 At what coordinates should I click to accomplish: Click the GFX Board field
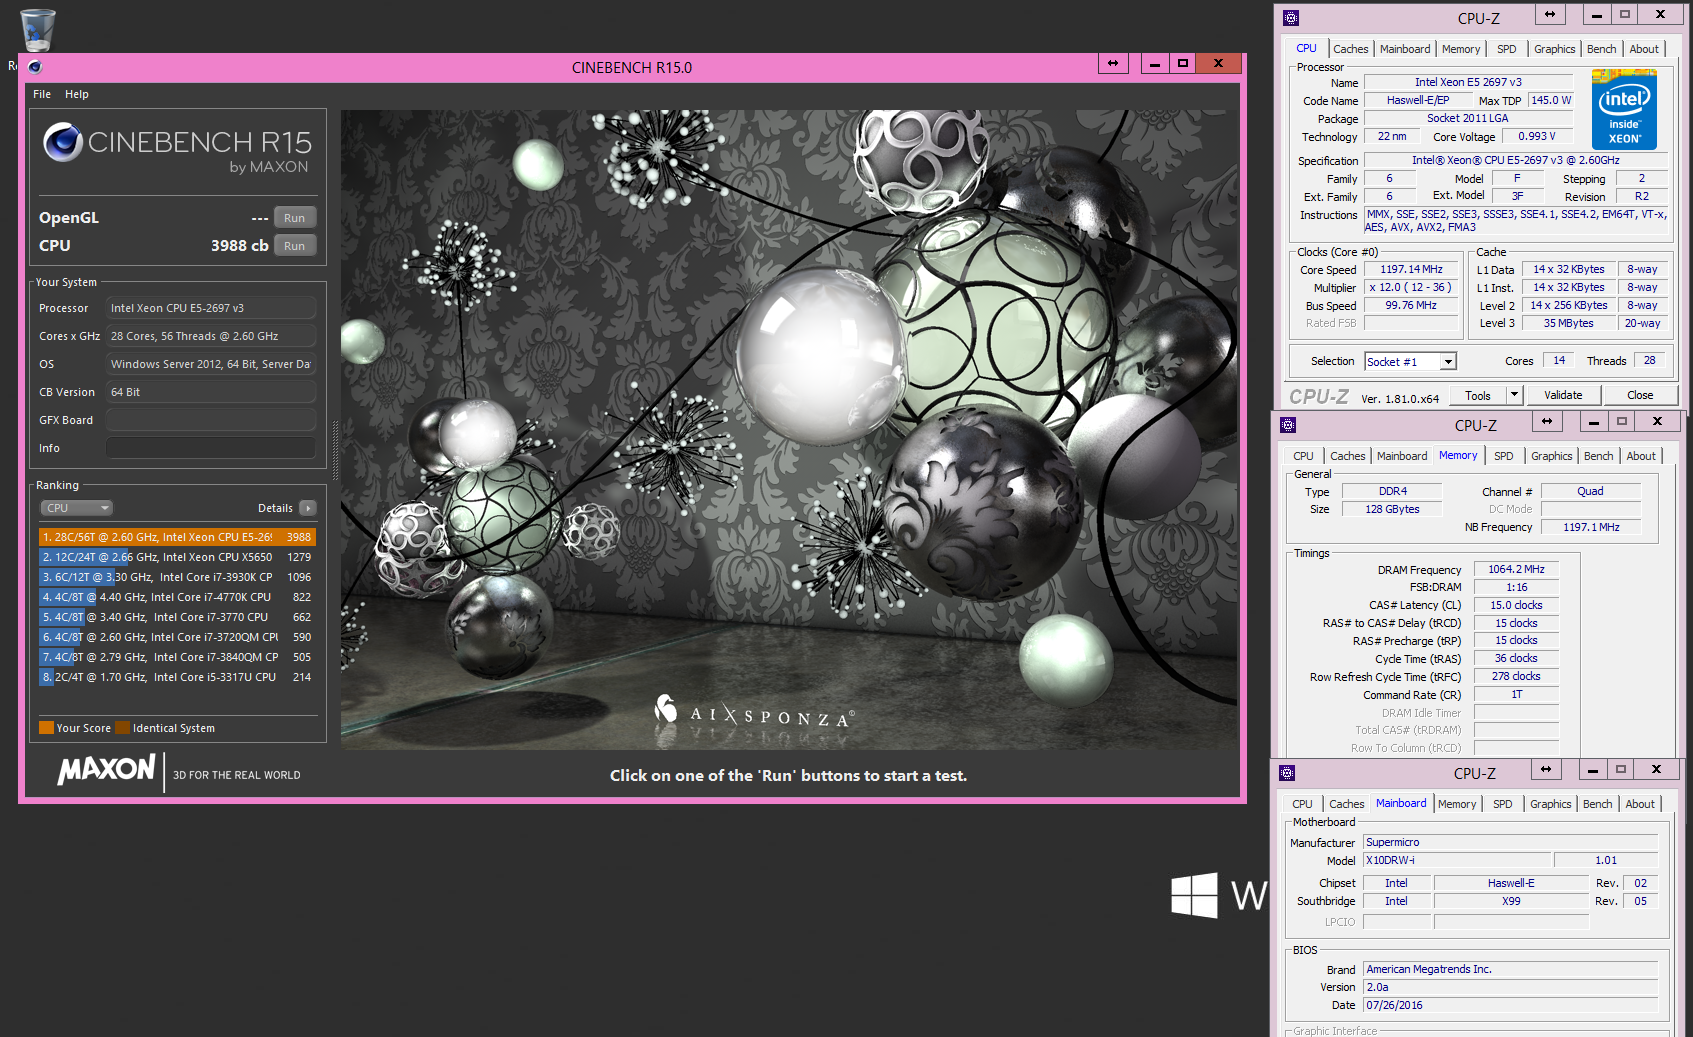[x=211, y=420]
